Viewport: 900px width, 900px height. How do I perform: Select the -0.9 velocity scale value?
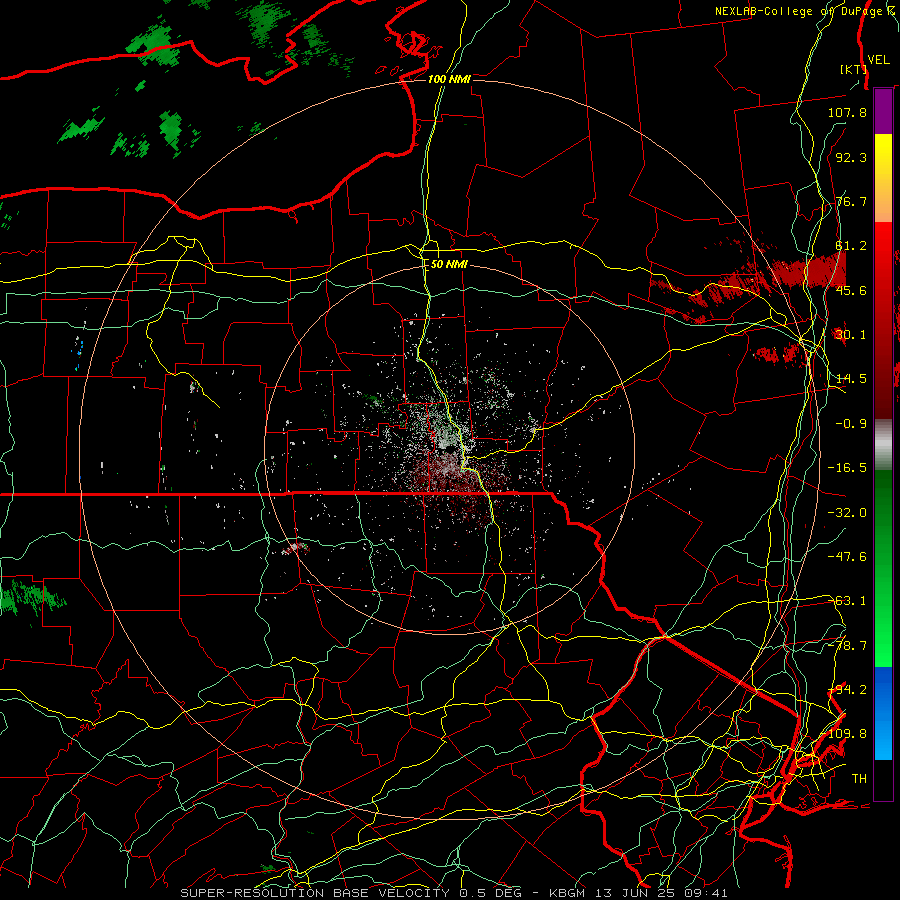[x=851, y=424]
